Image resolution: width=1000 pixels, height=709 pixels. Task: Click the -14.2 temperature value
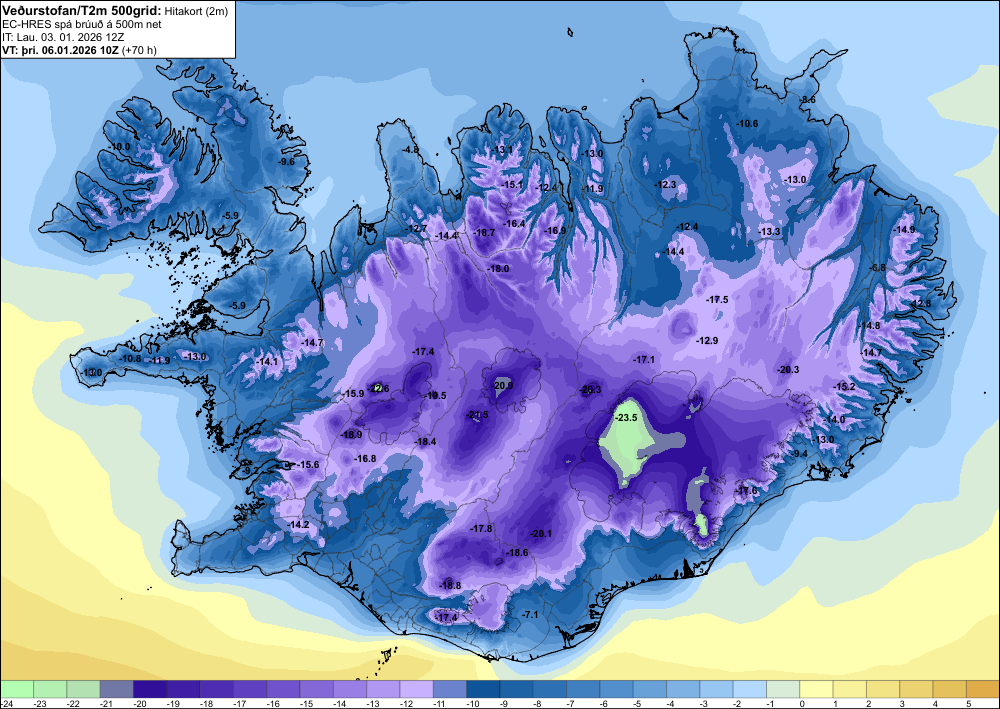(298, 524)
